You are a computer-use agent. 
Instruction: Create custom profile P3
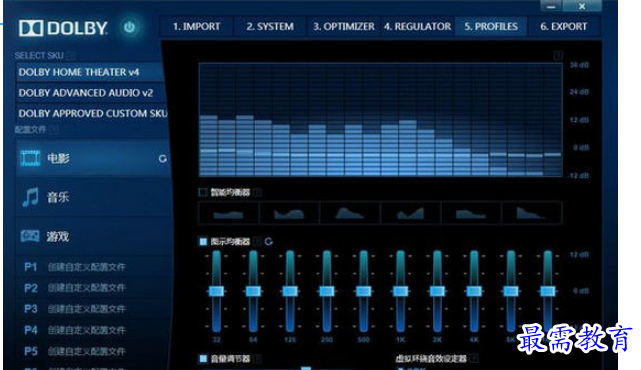74,309
